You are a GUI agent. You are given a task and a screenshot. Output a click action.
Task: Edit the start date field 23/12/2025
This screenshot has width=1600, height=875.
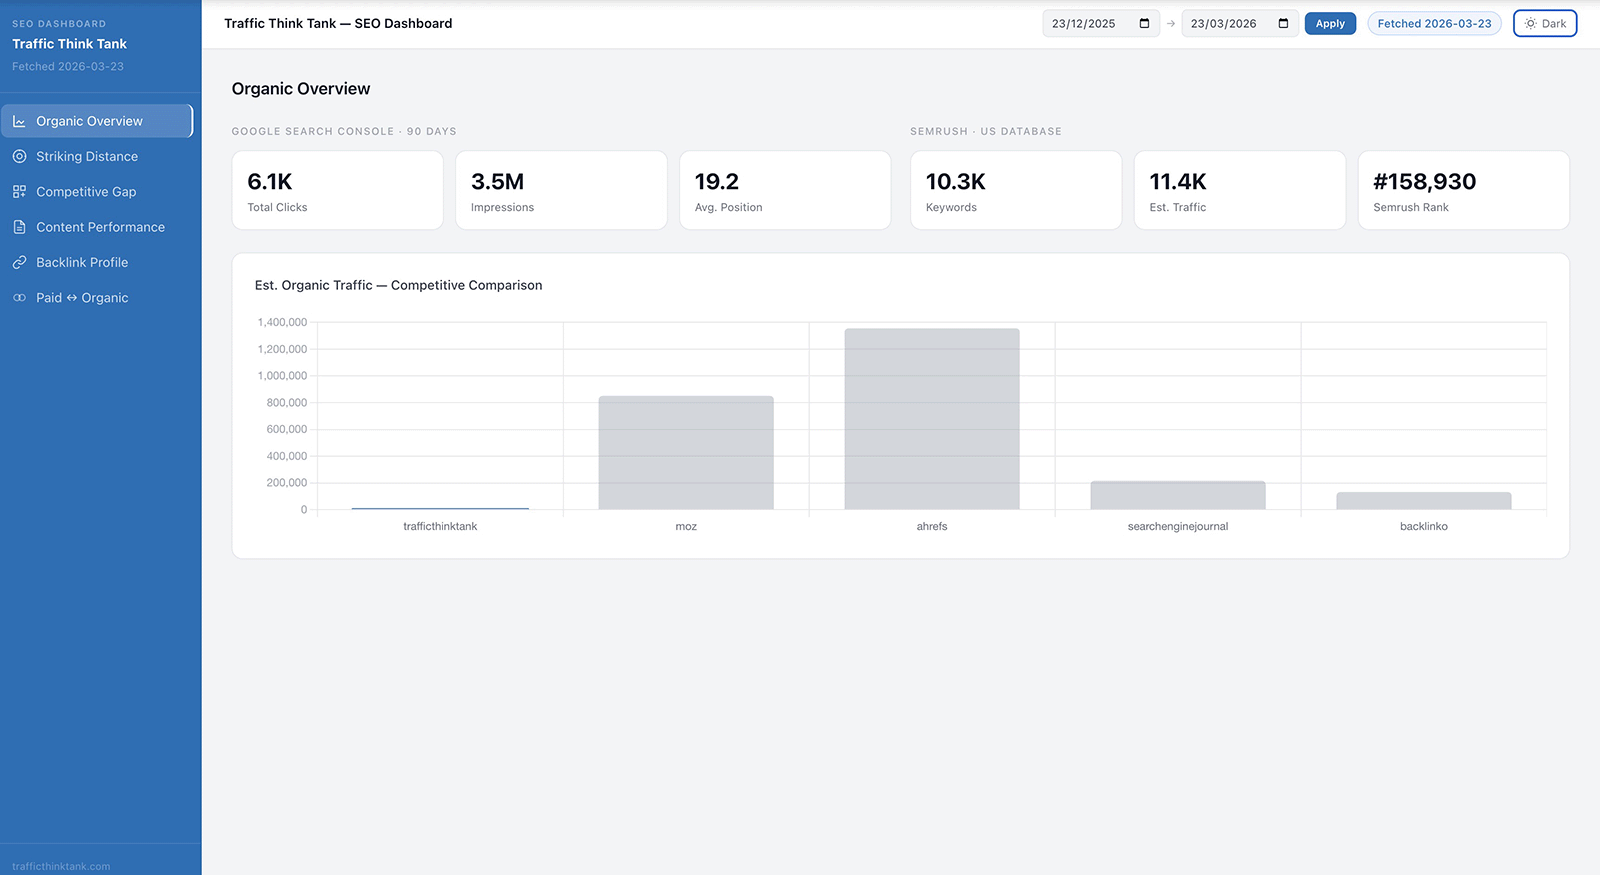coord(1101,23)
